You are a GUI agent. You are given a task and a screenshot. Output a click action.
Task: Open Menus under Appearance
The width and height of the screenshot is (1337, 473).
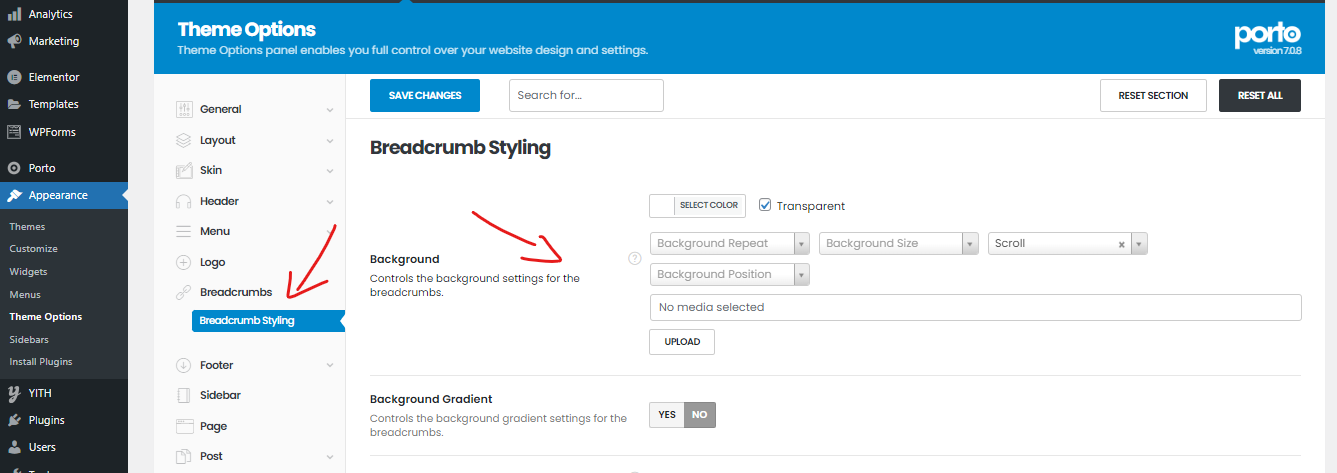(25, 295)
